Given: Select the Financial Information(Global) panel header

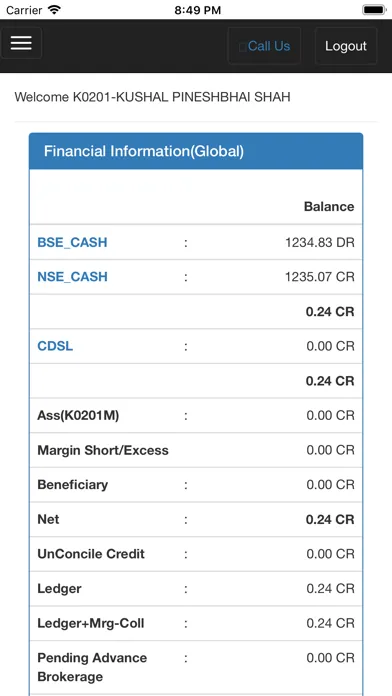Looking at the screenshot, I should coord(196,151).
